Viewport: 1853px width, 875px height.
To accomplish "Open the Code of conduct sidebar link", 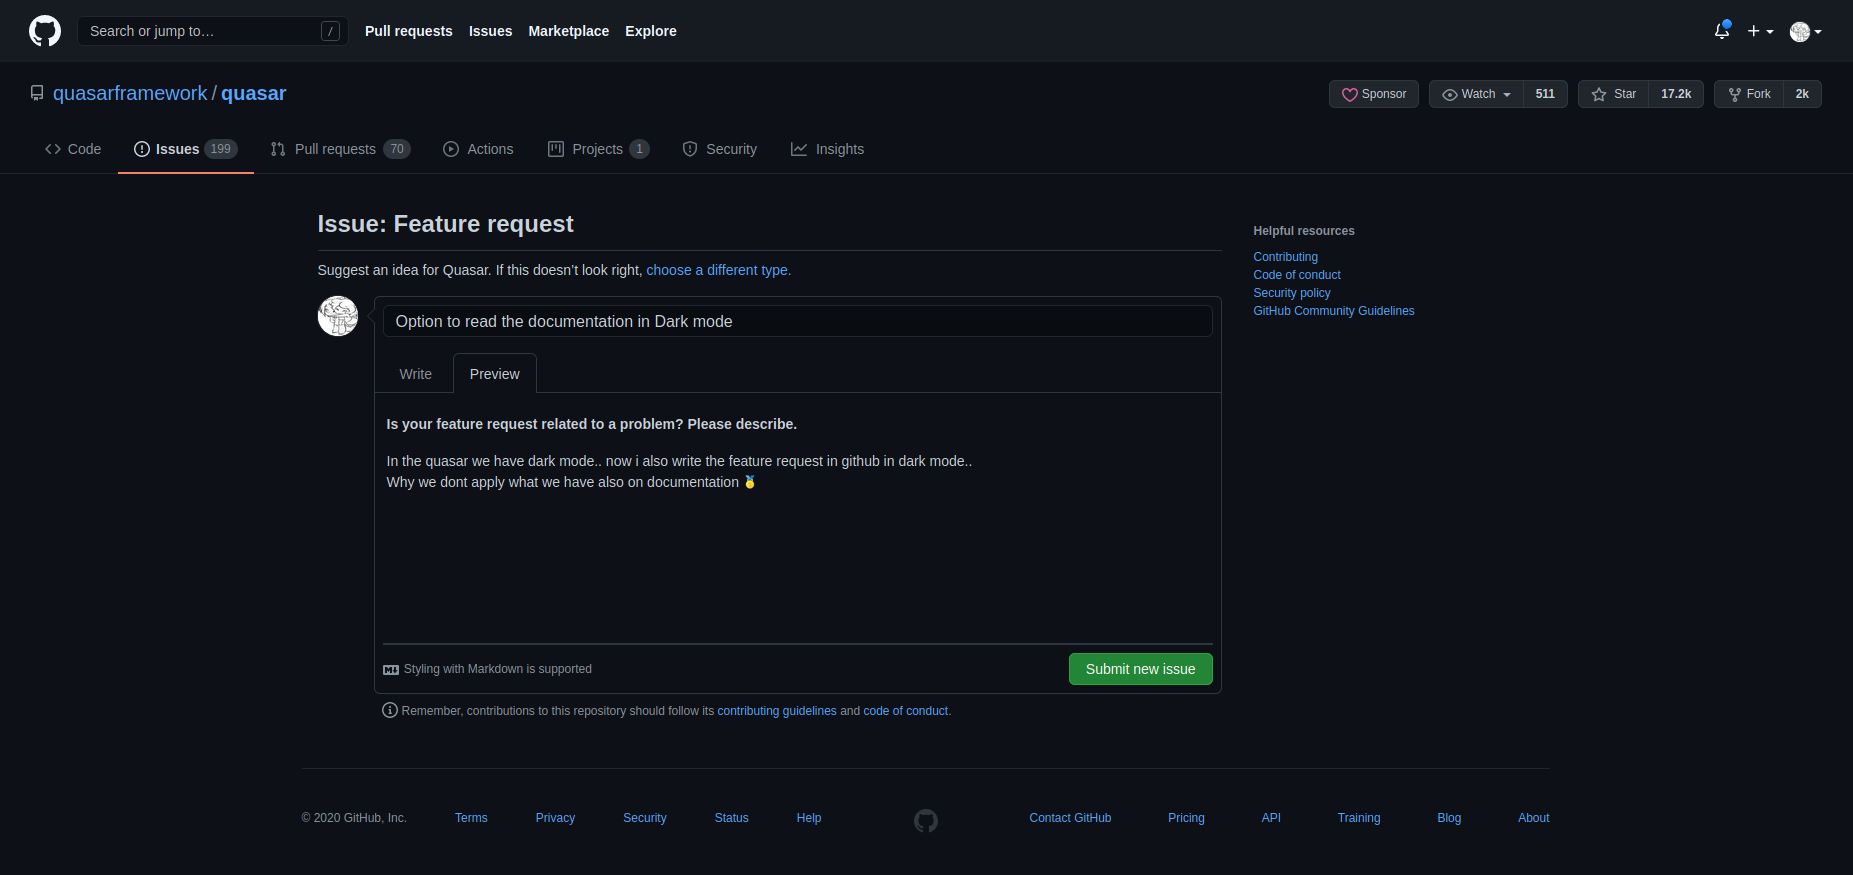I will (1297, 275).
